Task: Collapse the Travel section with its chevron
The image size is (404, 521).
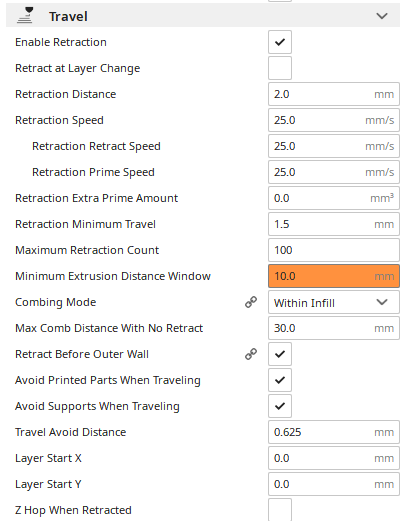Action: coord(382,16)
